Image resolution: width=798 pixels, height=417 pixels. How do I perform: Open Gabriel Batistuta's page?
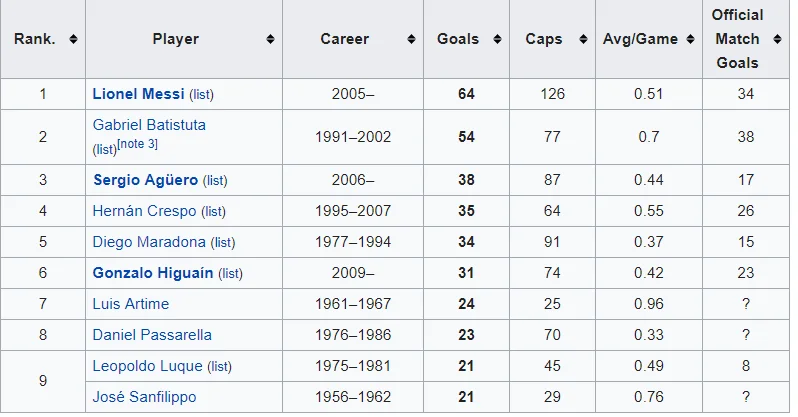(x=149, y=125)
